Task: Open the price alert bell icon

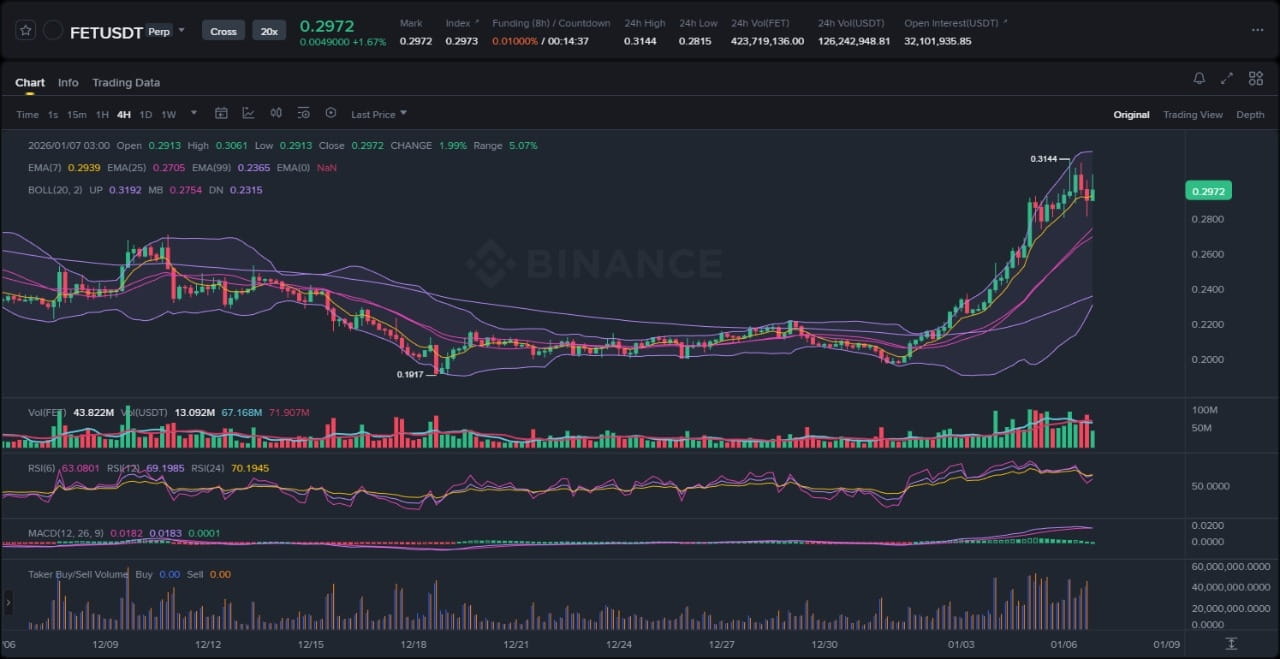Action: pos(1199,79)
